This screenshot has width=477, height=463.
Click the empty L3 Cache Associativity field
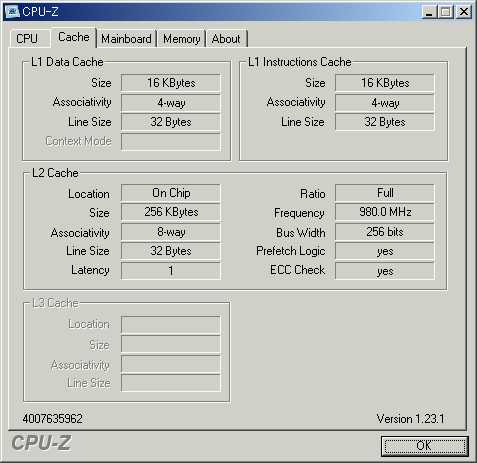click(171, 364)
